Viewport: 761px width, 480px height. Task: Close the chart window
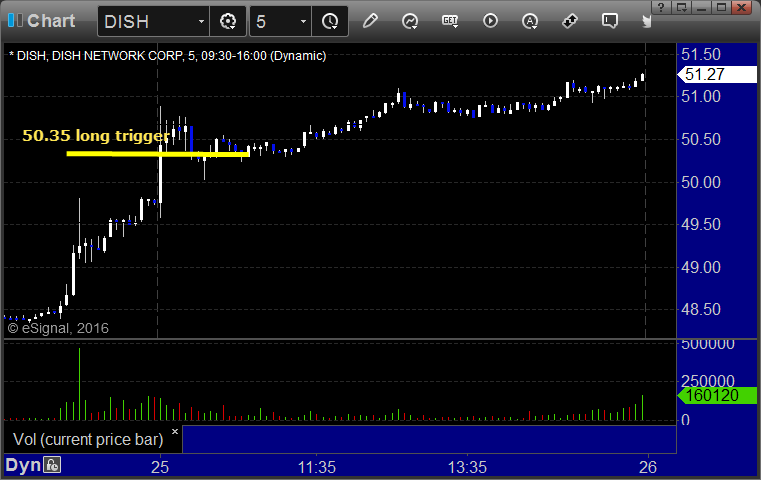pyautogui.click(x=742, y=7)
